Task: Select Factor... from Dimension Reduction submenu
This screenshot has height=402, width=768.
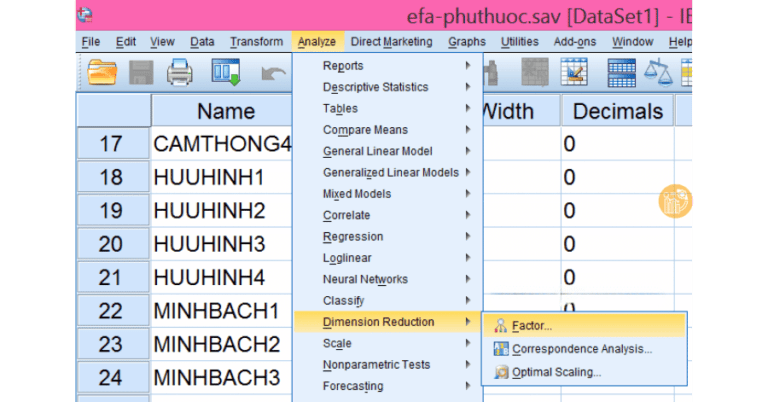Action: [x=531, y=326]
